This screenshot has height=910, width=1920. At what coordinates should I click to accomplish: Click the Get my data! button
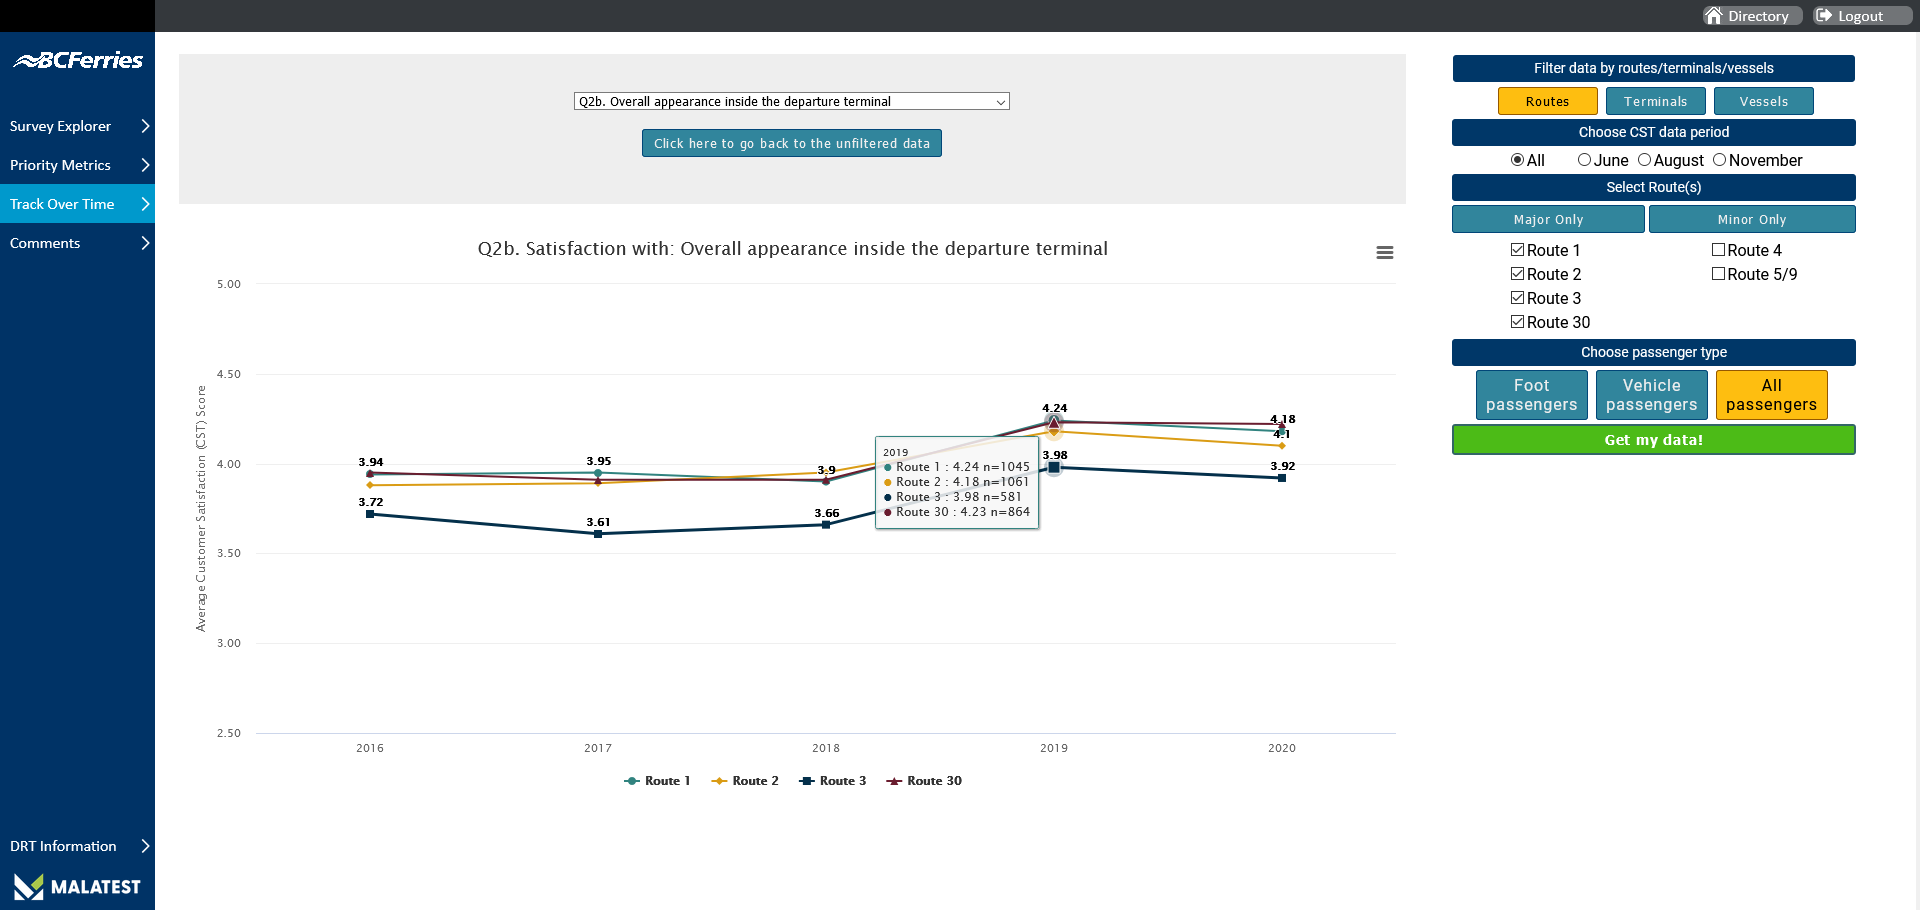(1653, 440)
